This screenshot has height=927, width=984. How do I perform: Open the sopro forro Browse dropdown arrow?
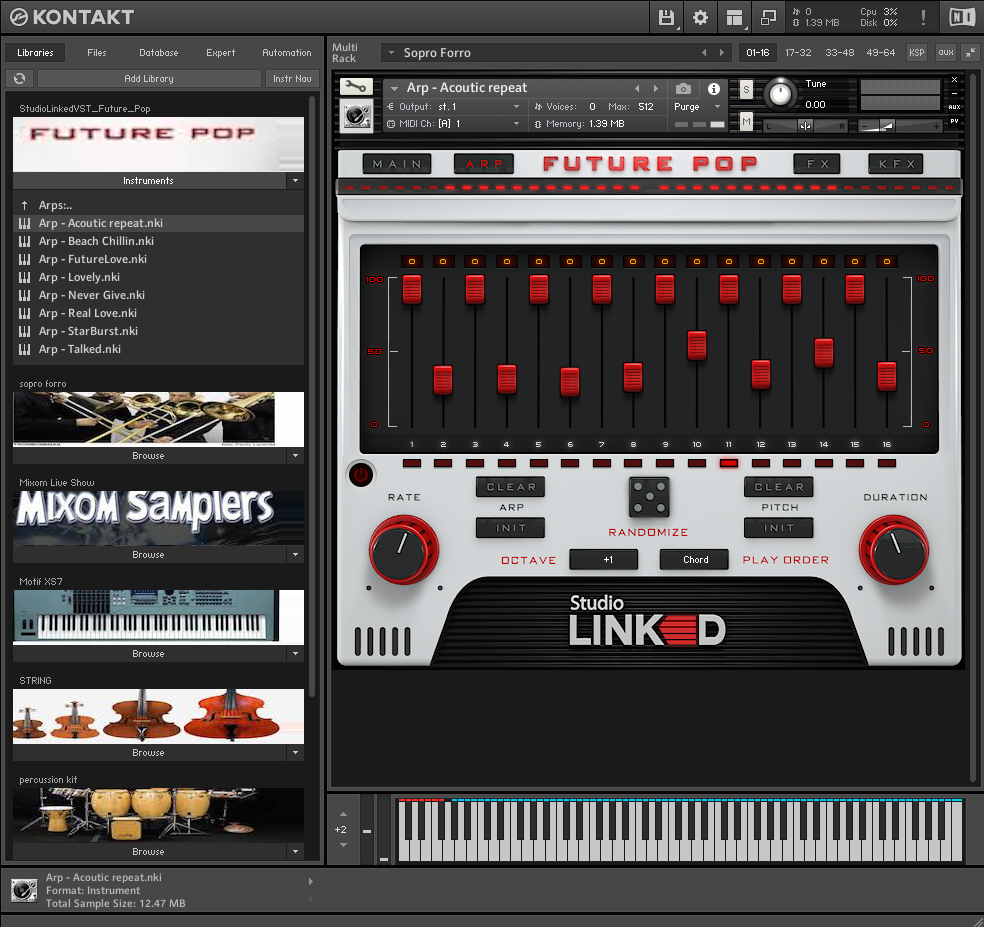pos(296,456)
